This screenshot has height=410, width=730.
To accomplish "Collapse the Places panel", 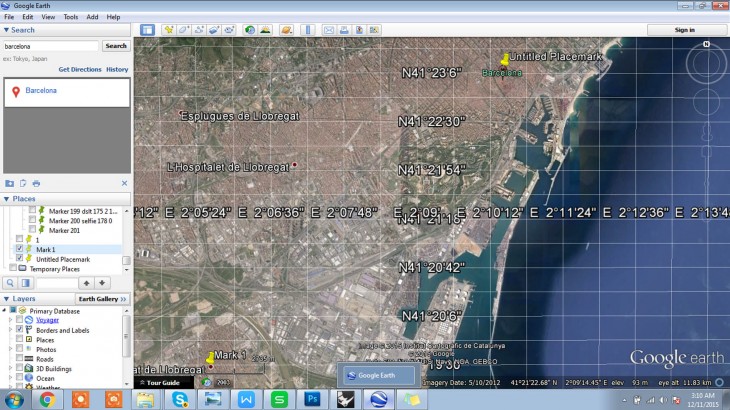I will tap(6, 199).
